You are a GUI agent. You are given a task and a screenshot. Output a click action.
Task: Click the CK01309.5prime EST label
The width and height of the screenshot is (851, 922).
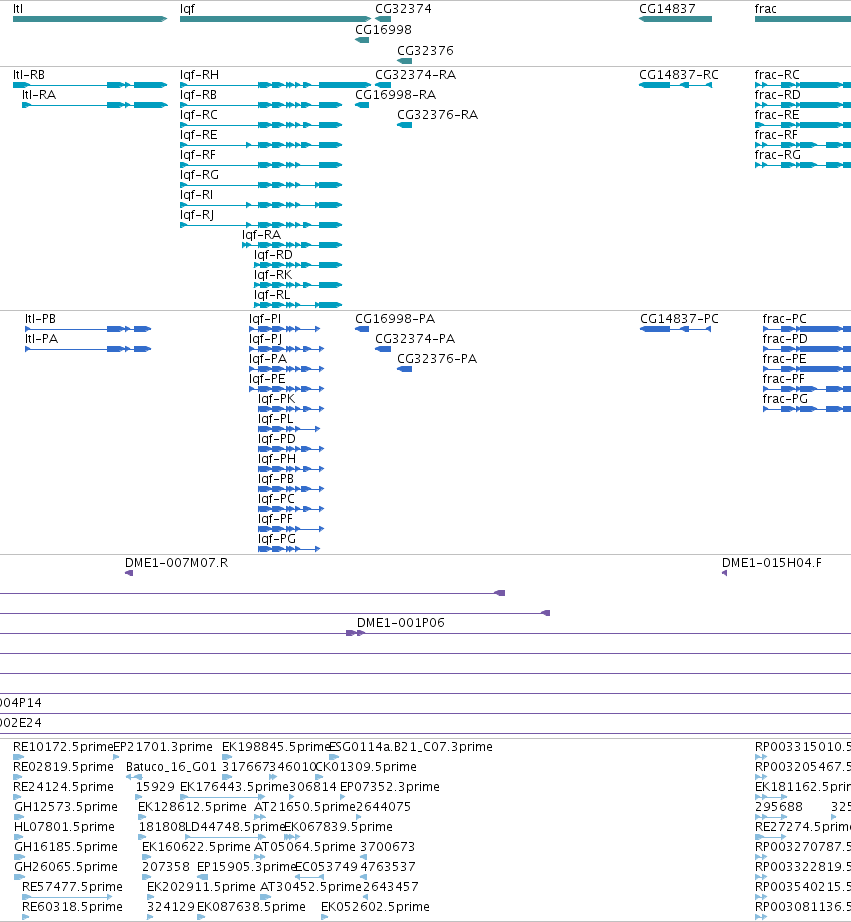(x=366, y=767)
